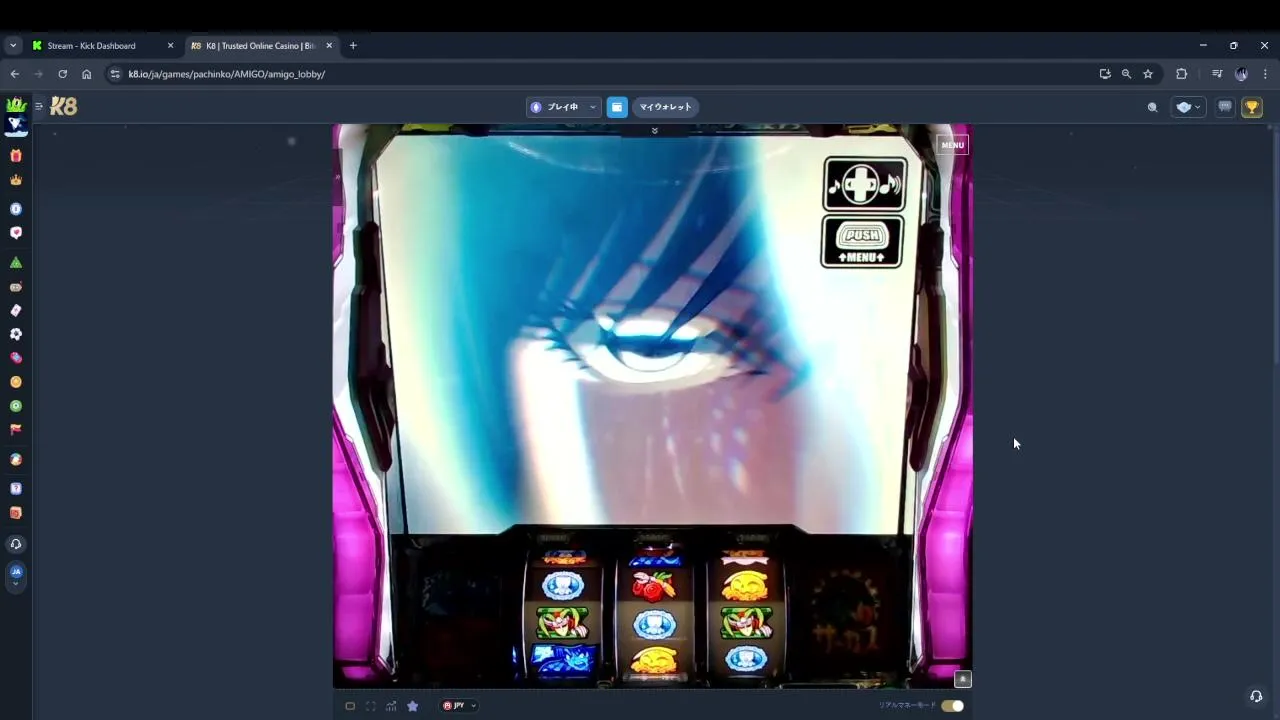Click the crown icon in sidebar
Screen dimensions: 1280x720
coord(15,180)
